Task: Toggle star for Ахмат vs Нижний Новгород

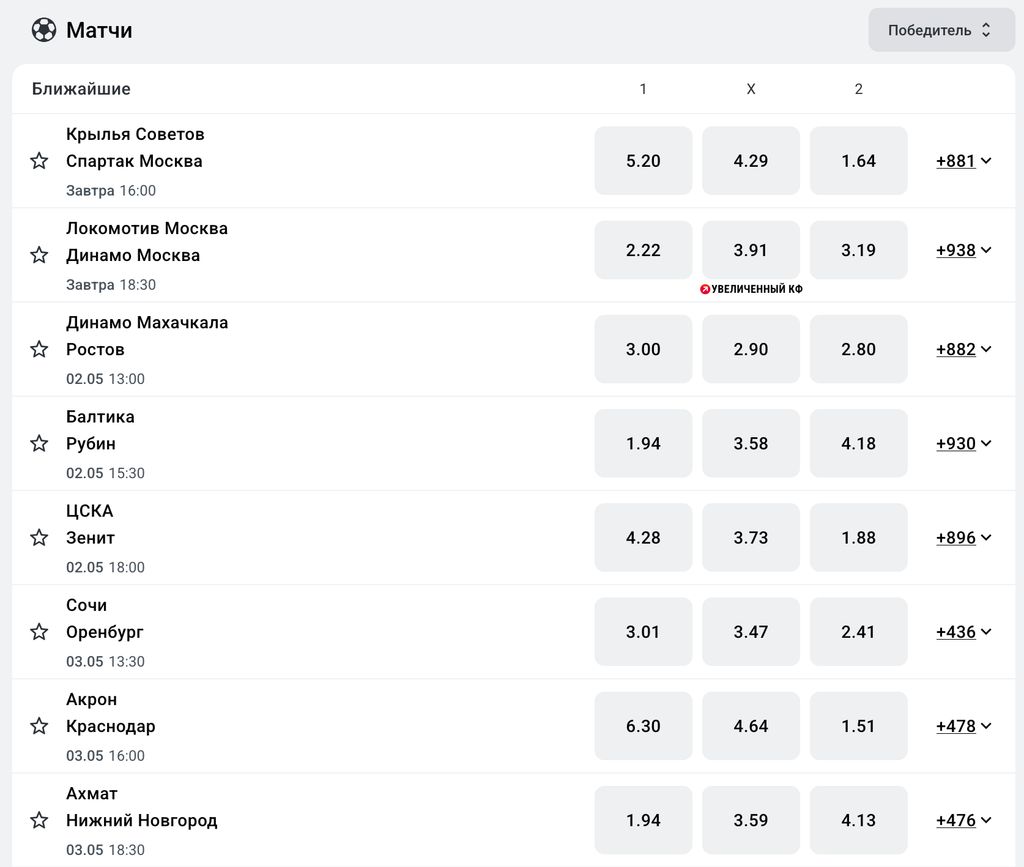Action: (39, 820)
